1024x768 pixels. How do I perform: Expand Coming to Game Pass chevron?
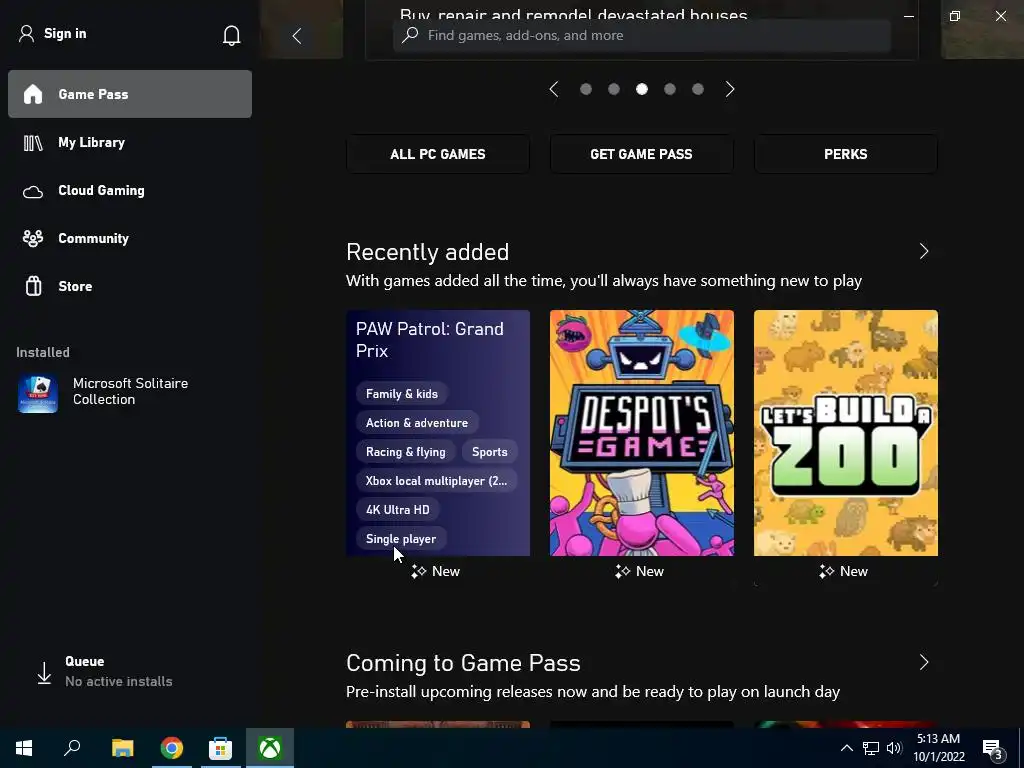924,662
